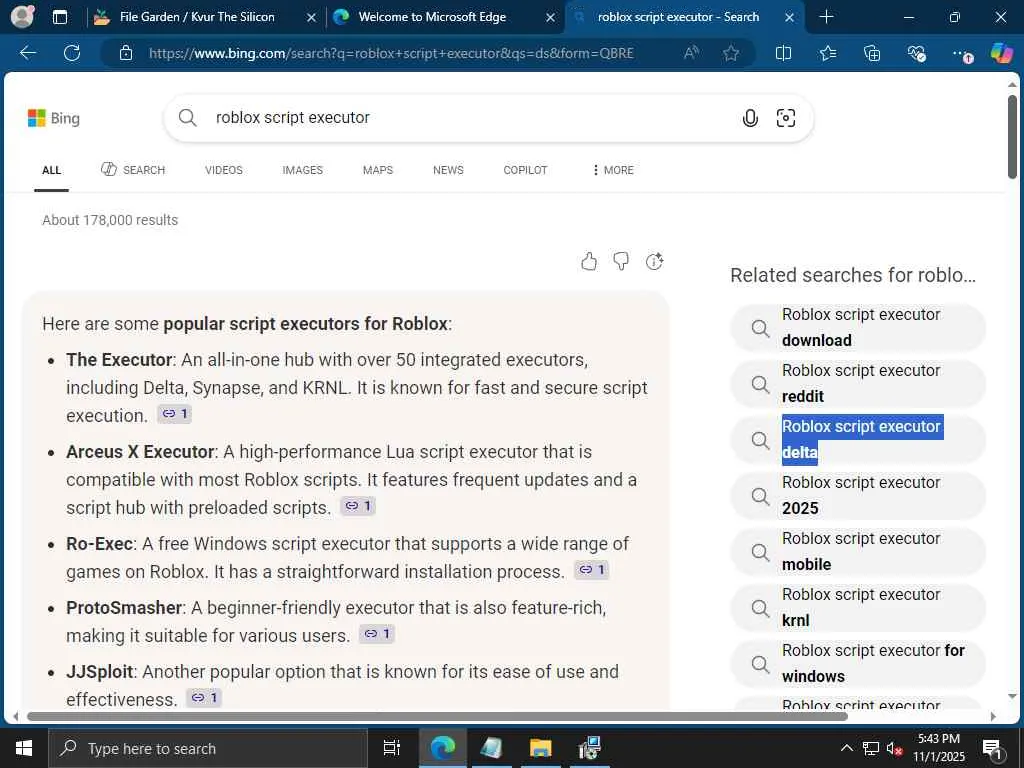
Task: Close the File Garden tab
Action: click(312, 18)
